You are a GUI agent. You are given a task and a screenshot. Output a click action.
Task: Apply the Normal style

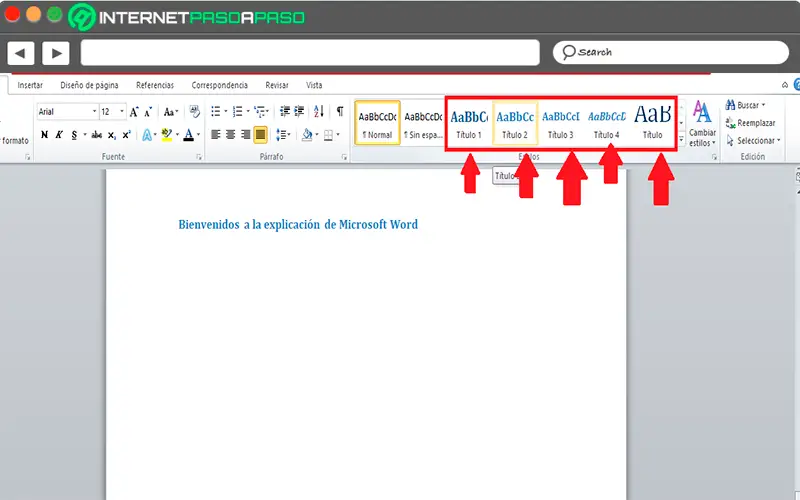pyautogui.click(x=378, y=123)
